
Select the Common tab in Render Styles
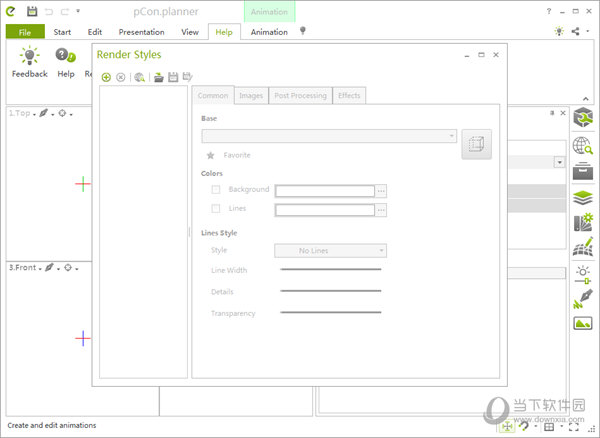(213, 96)
